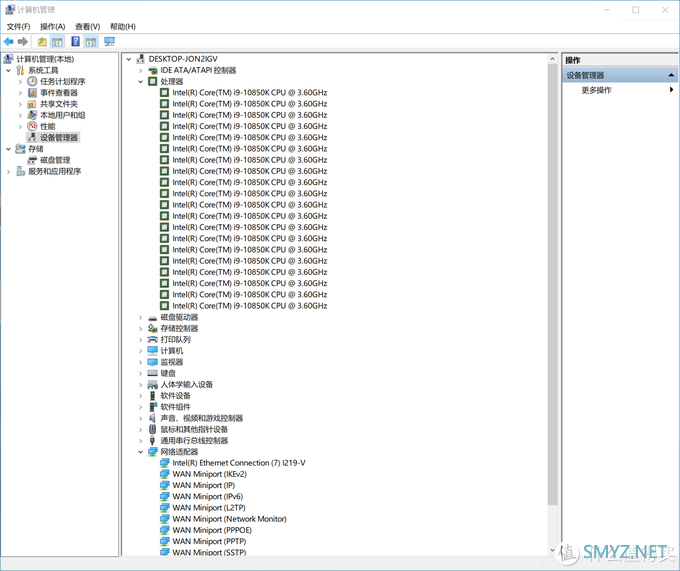
Task: Select WAN Miniport (IP) adapter
Action: pyautogui.click(x=203, y=486)
